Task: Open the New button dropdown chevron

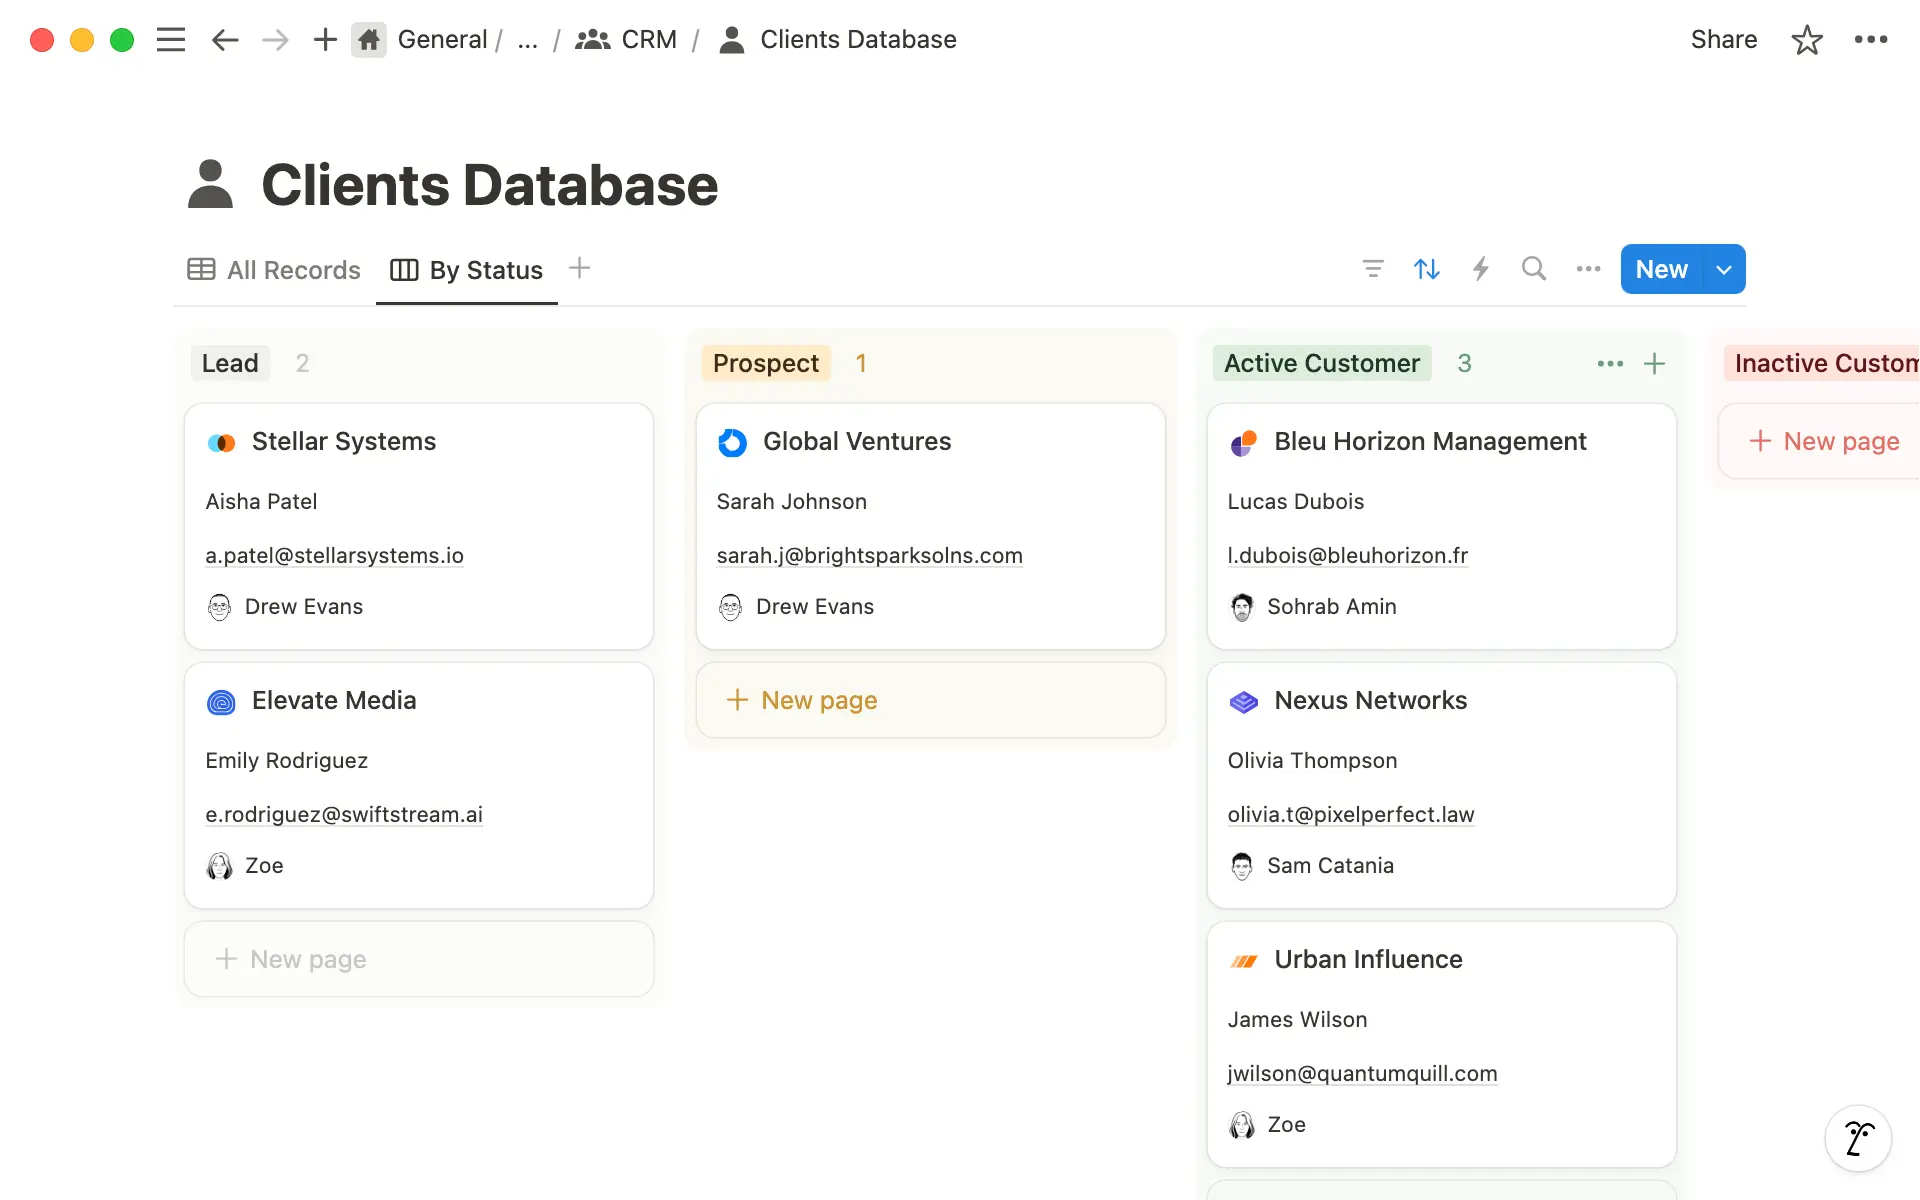Action: (1724, 268)
